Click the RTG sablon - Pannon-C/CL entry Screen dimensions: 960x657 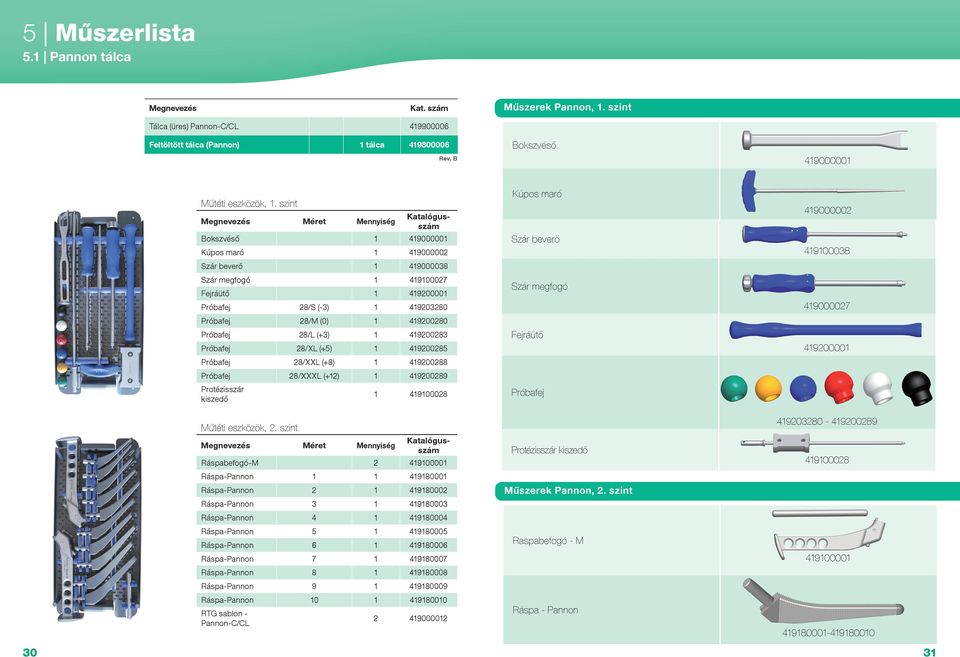225,618
